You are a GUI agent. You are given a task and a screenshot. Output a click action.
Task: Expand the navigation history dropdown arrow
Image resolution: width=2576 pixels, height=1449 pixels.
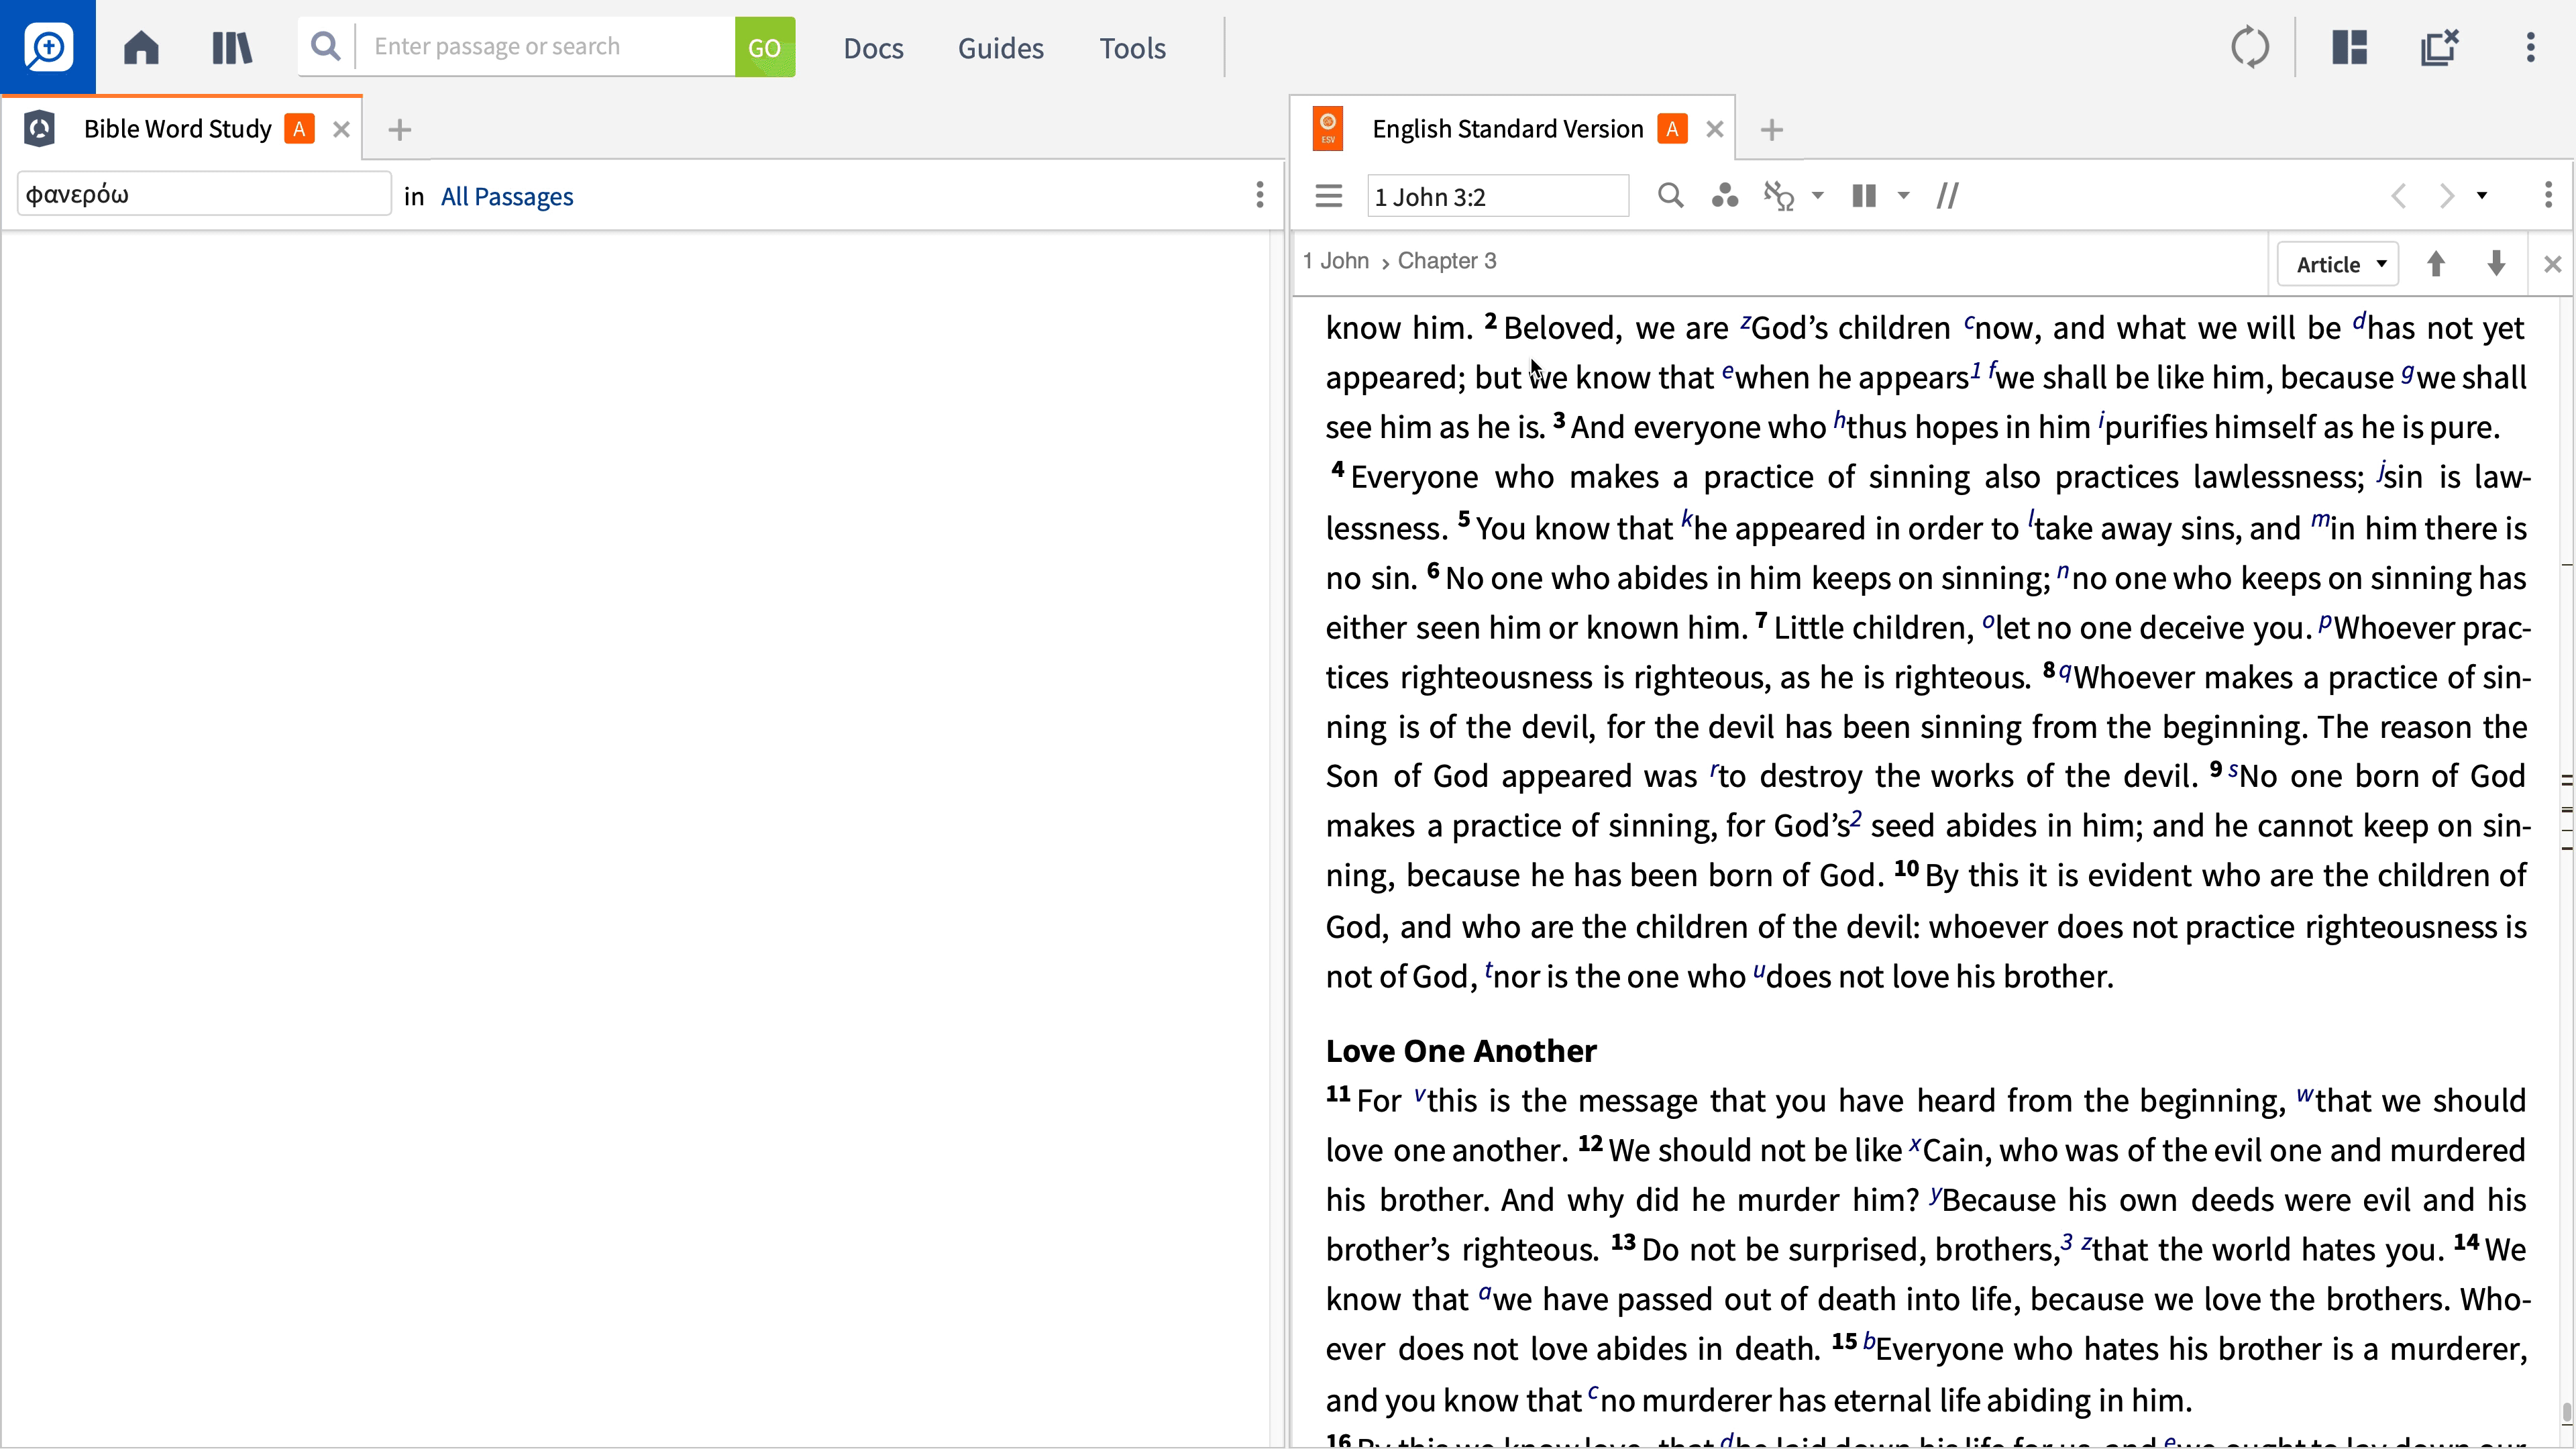(x=2482, y=196)
